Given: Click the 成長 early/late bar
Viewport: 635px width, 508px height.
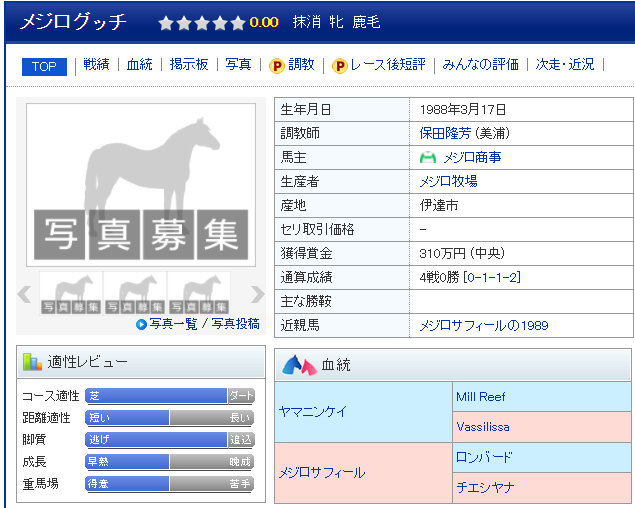Looking at the screenshot, I should coord(170,462).
